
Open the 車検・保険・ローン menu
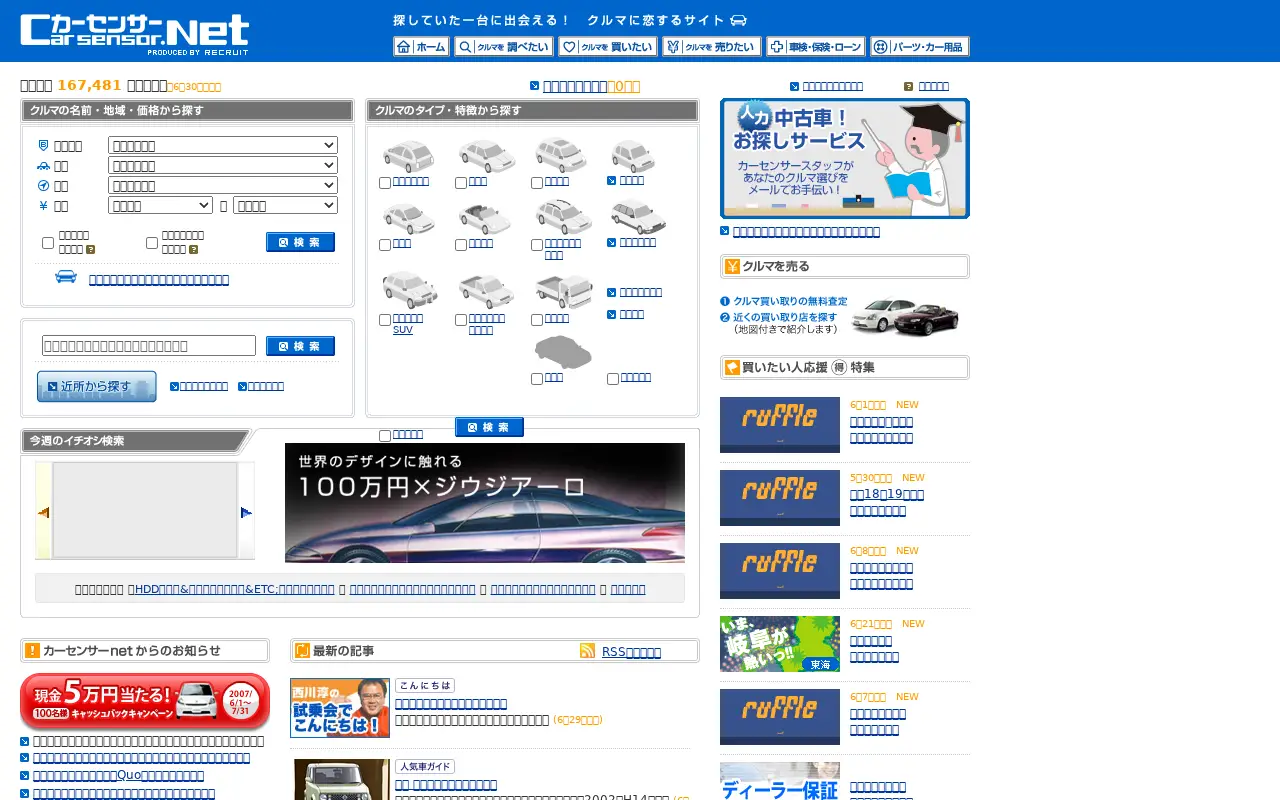816,46
